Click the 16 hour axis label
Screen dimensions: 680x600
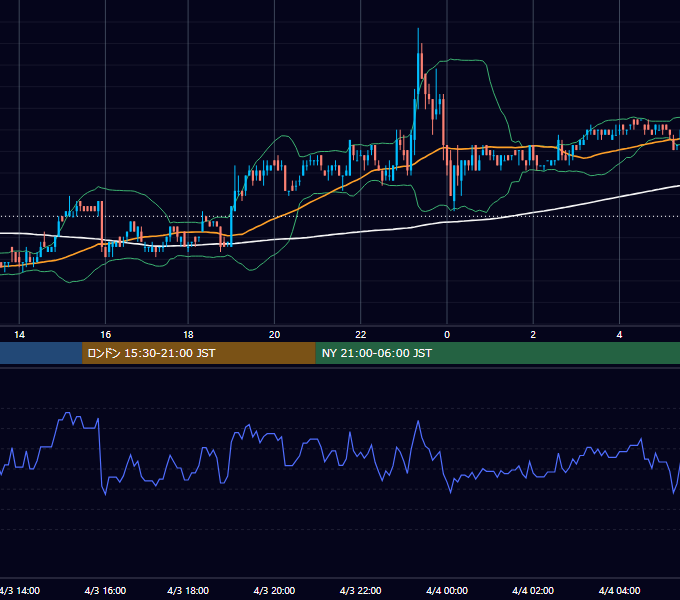point(105,335)
